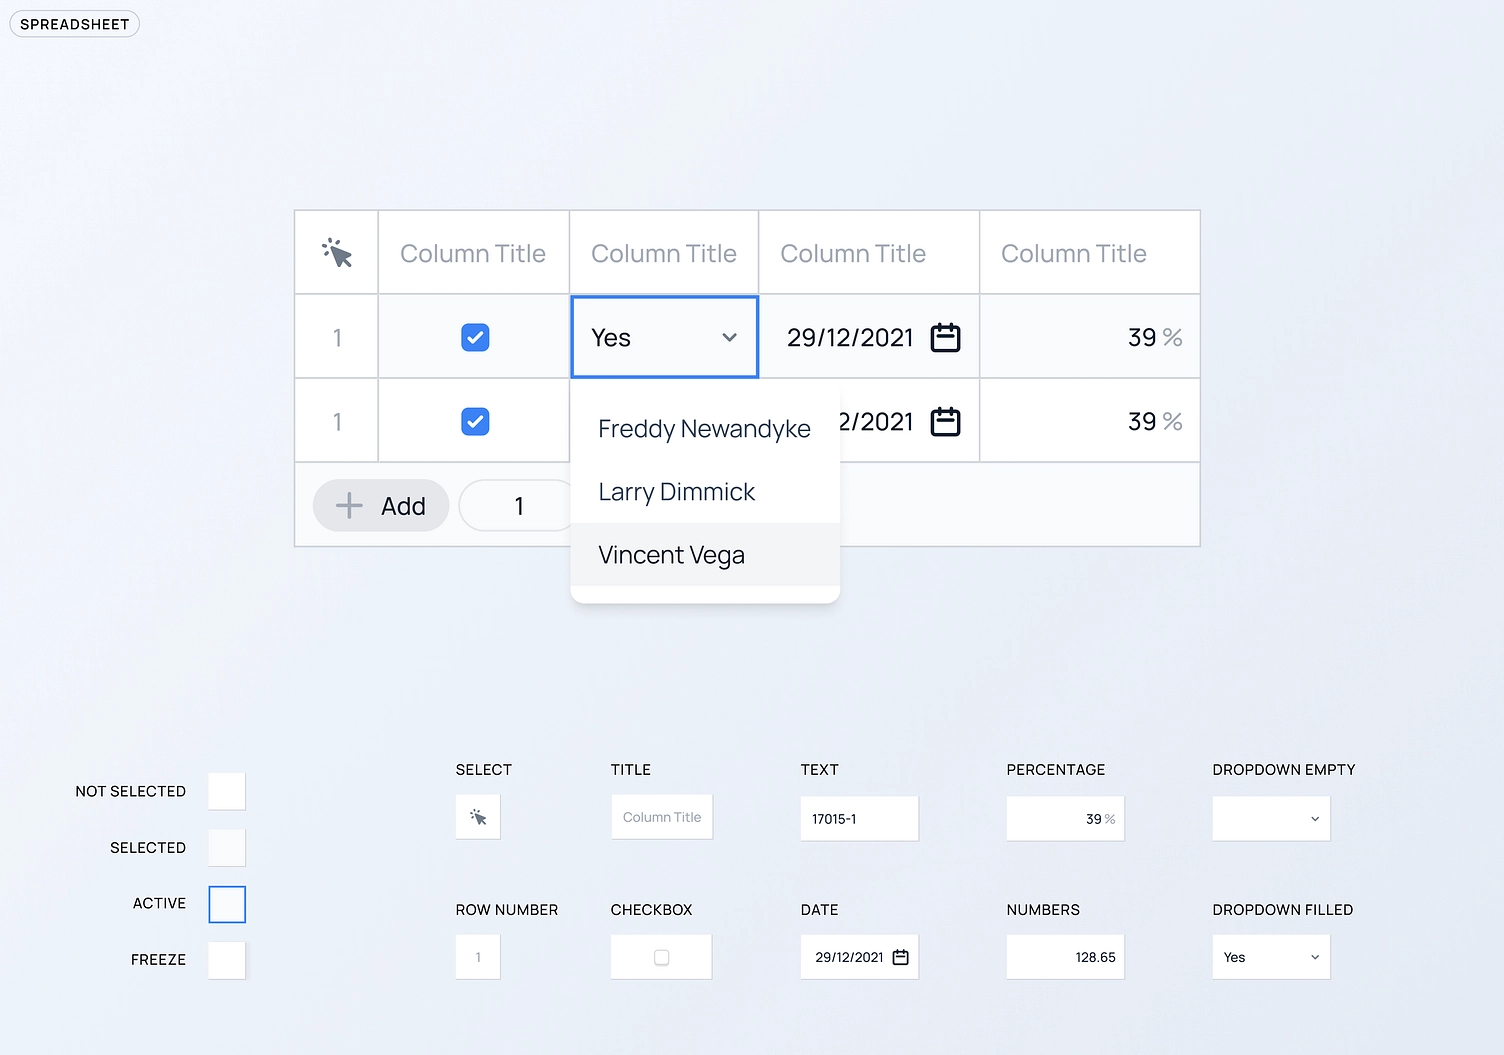
Task: Uncheck the checkbox in the second table row
Action: click(x=474, y=421)
